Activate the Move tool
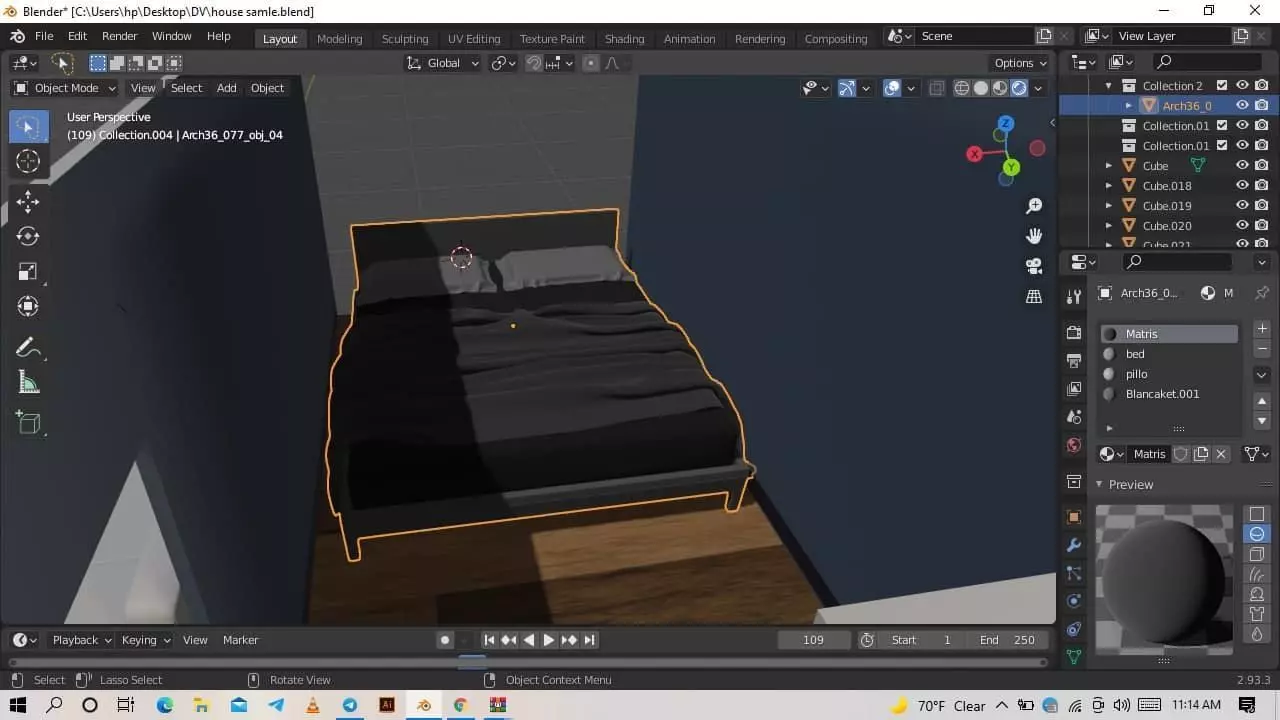This screenshot has height=720, width=1280. point(28,202)
